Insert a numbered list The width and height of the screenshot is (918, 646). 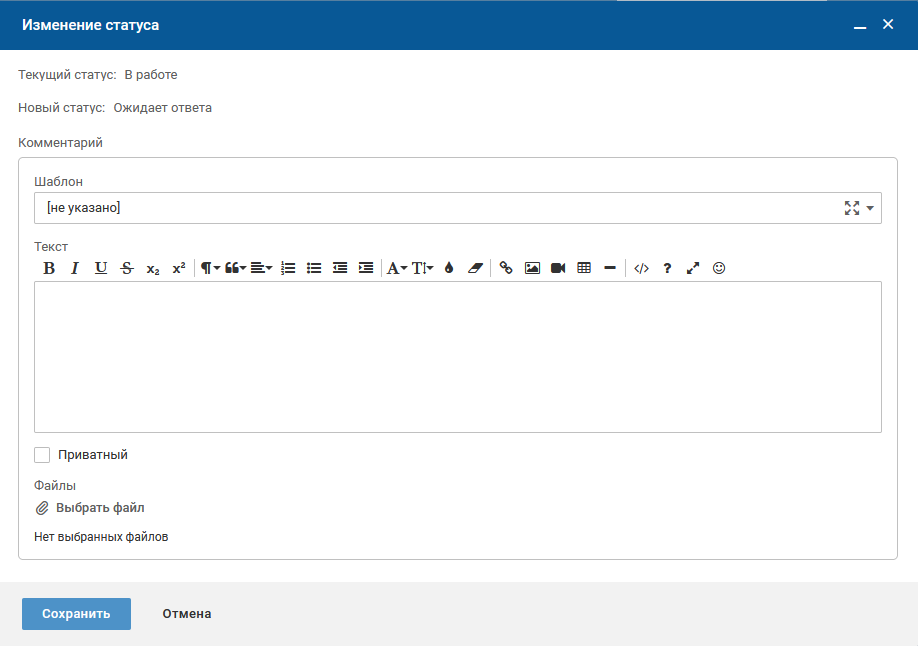click(288, 268)
